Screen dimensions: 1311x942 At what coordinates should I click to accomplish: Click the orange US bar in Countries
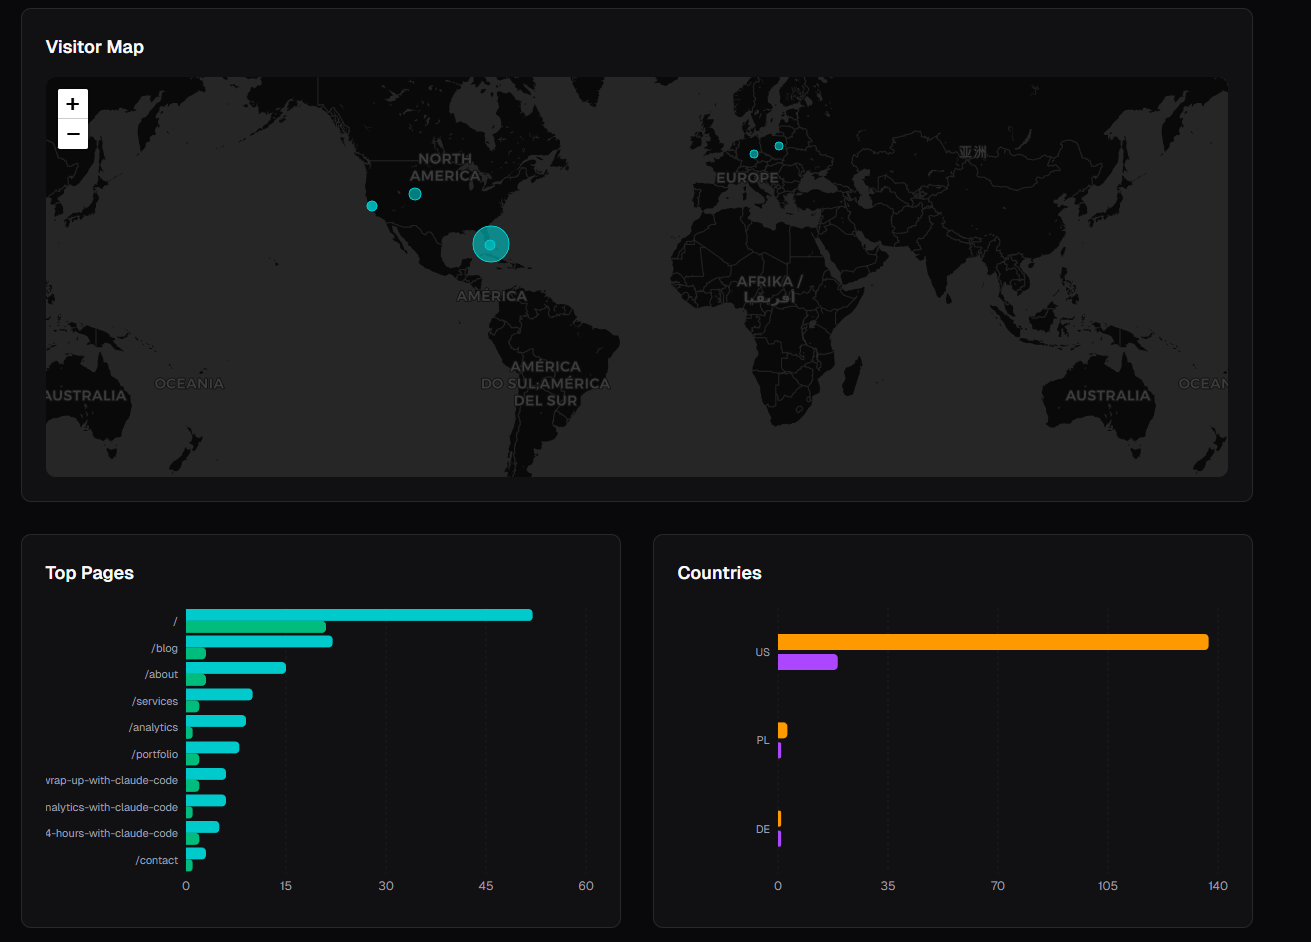(992, 642)
